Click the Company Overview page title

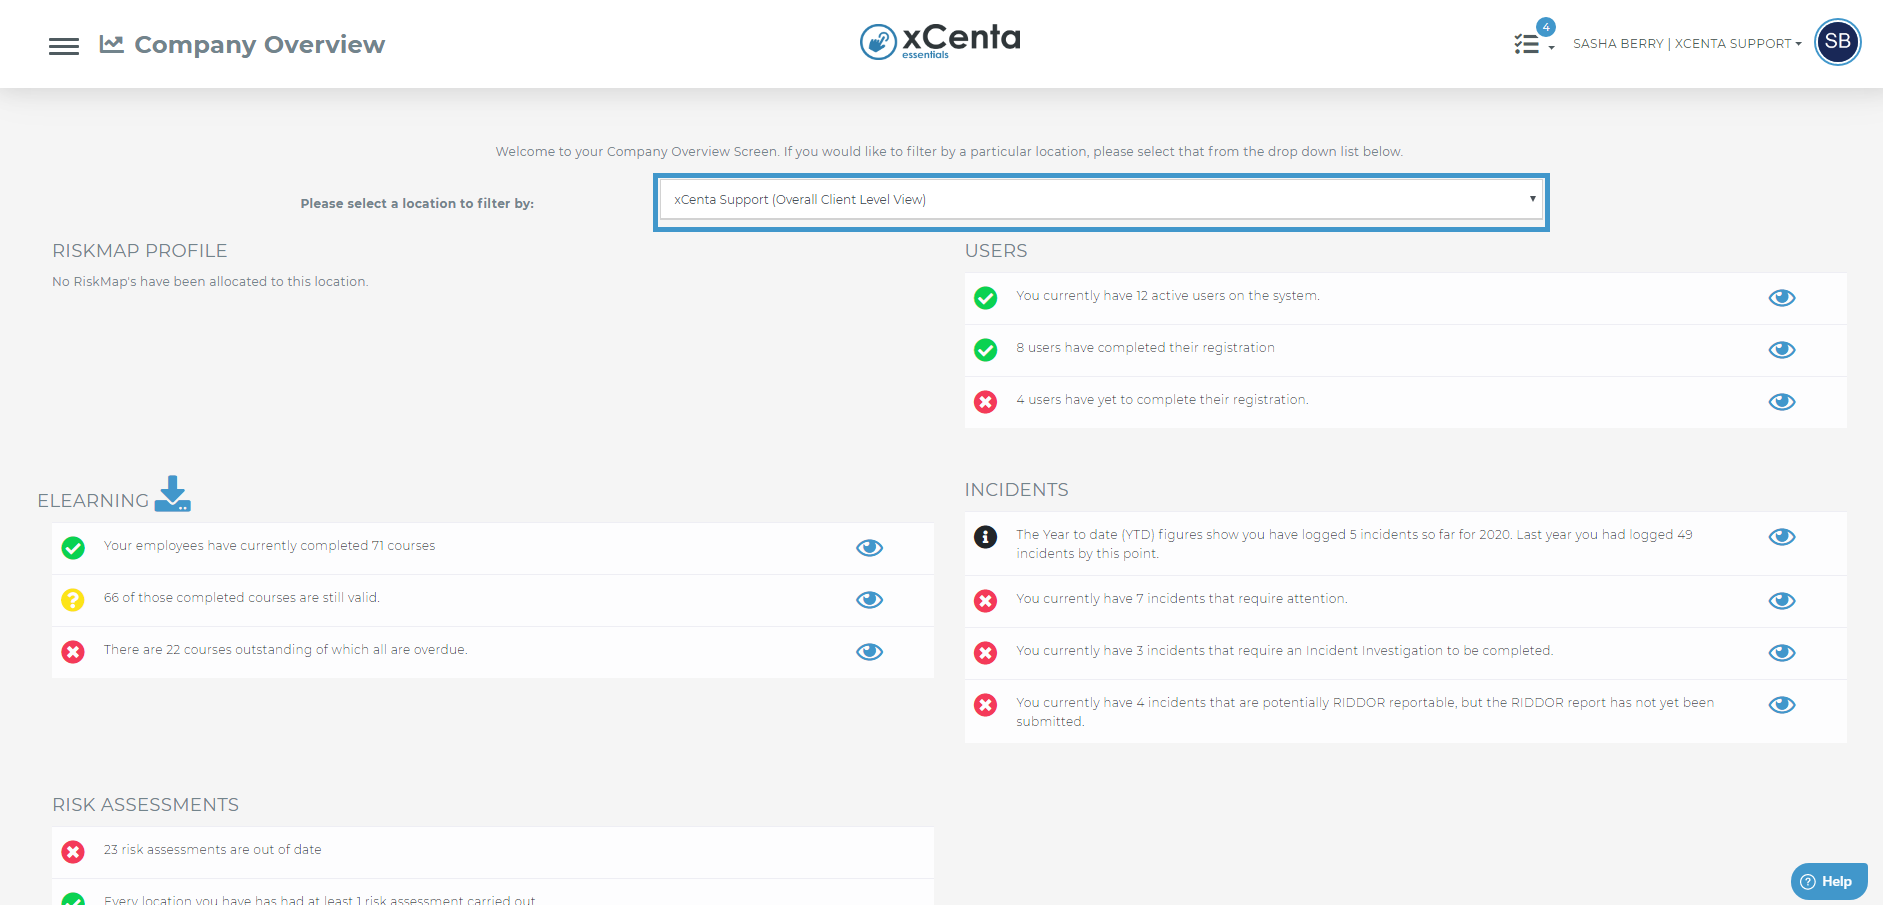tap(260, 45)
